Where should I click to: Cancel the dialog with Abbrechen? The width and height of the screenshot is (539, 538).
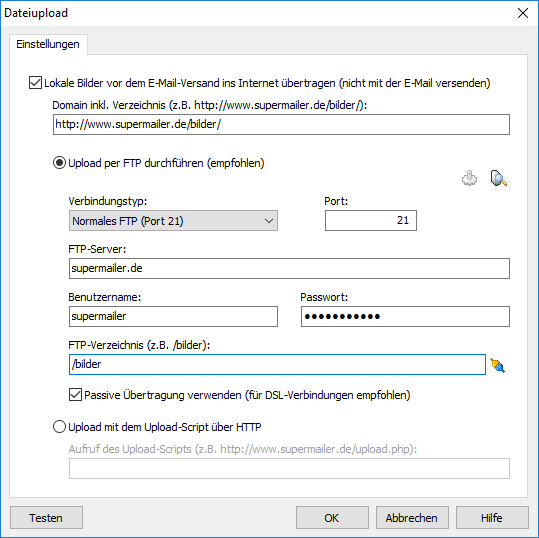[412, 518]
